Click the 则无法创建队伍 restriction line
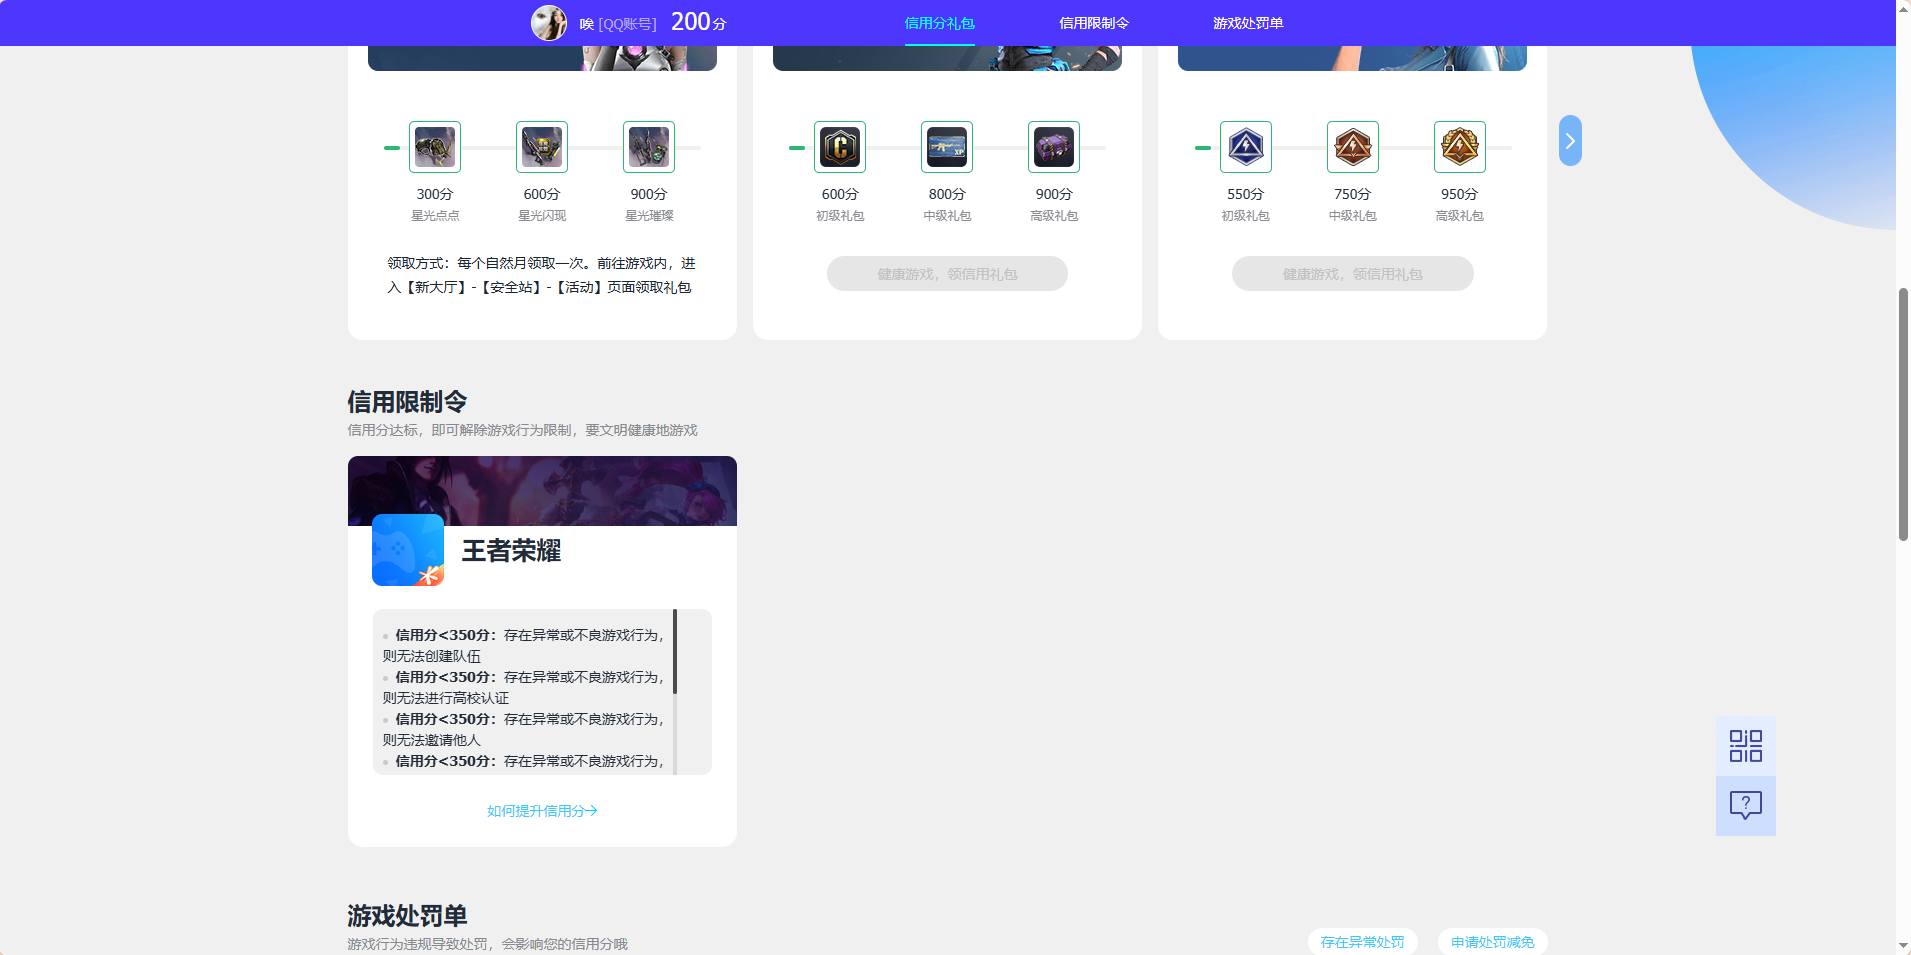 click(432, 656)
